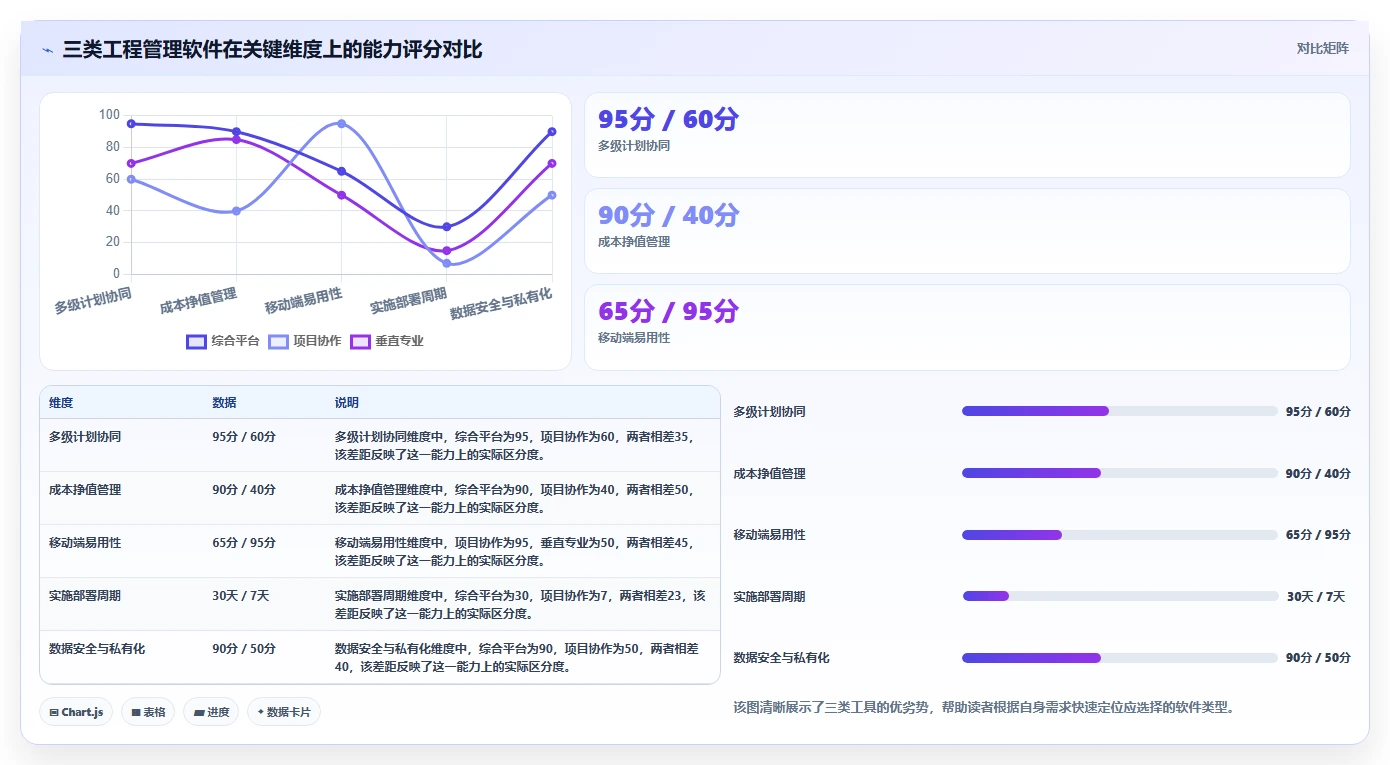Image resolution: width=1390 pixels, height=765 pixels.
Task: Click the Chart.js tag button
Action: click(x=77, y=712)
